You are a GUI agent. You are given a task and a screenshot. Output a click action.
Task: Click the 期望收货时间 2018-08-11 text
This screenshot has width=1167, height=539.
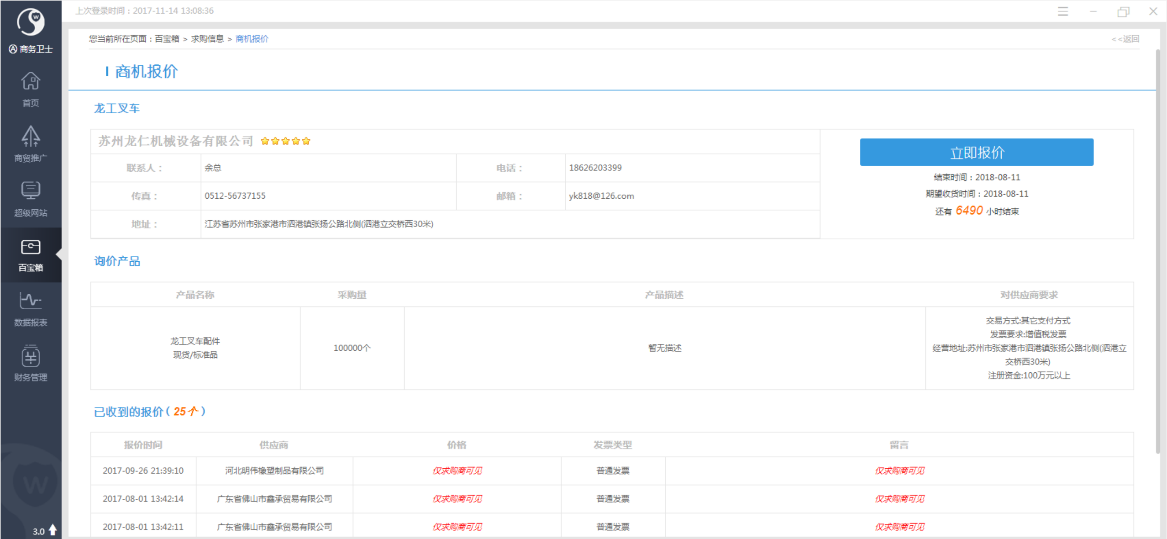click(x=976, y=194)
